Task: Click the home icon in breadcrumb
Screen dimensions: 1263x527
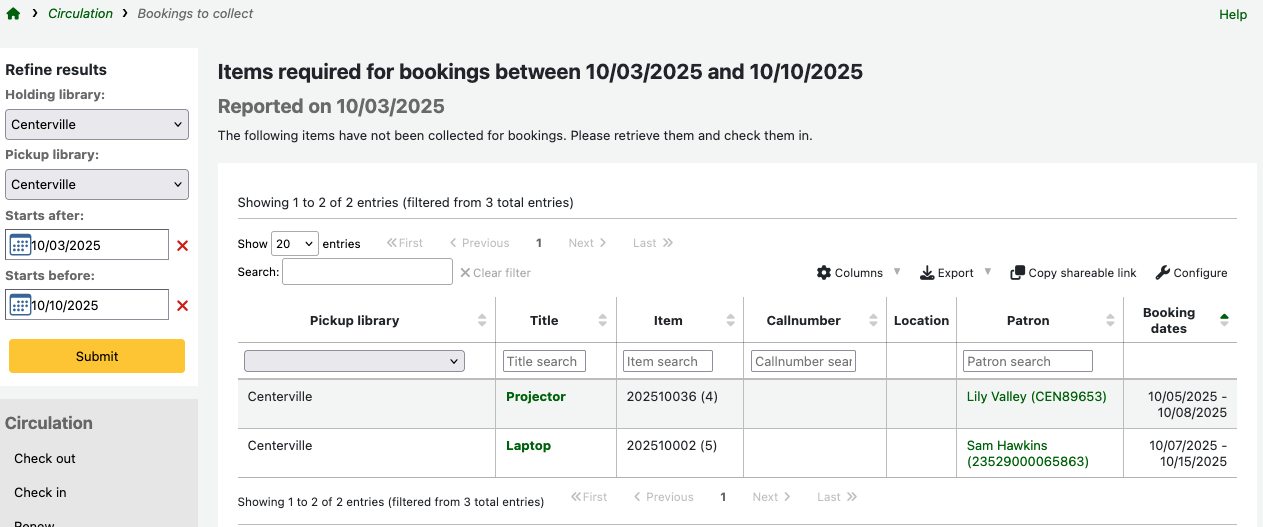Action: click(x=13, y=14)
